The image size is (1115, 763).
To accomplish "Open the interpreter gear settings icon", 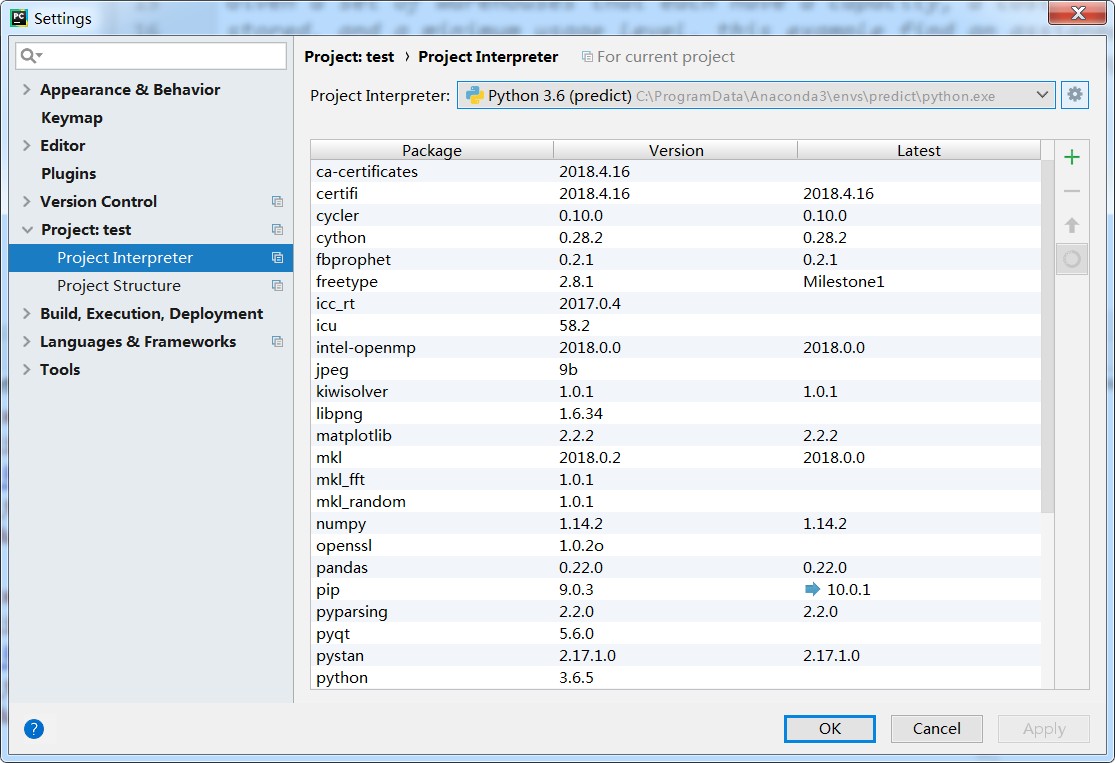I will pyautogui.click(x=1074, y=95).
